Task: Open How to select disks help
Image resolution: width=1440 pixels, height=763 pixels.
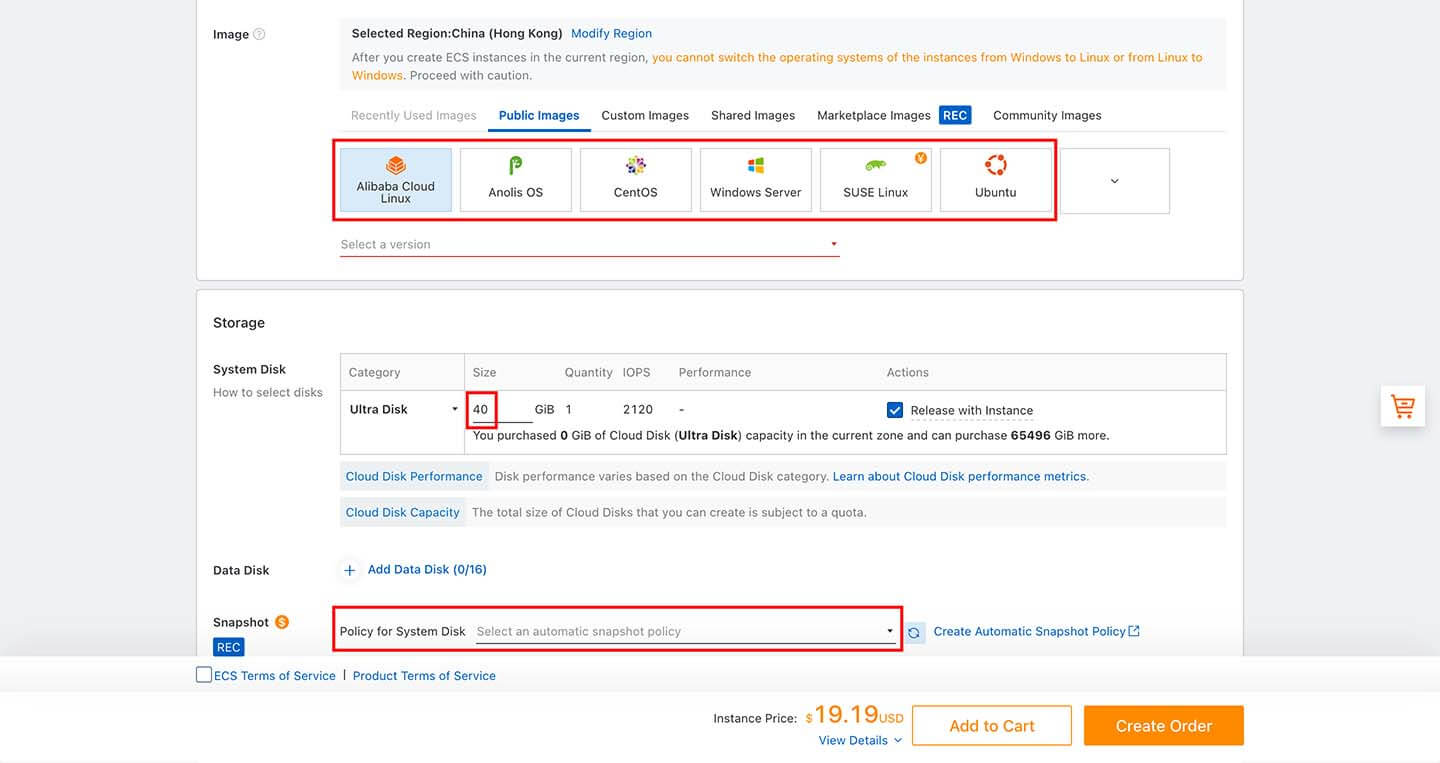Action: point(268,392)
